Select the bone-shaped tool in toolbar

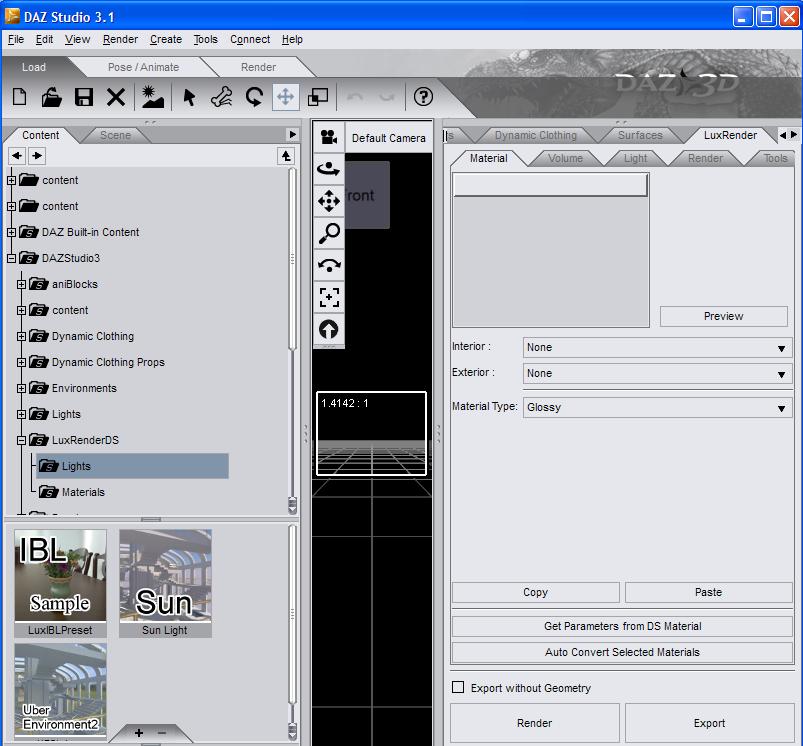tap(221, 97)
